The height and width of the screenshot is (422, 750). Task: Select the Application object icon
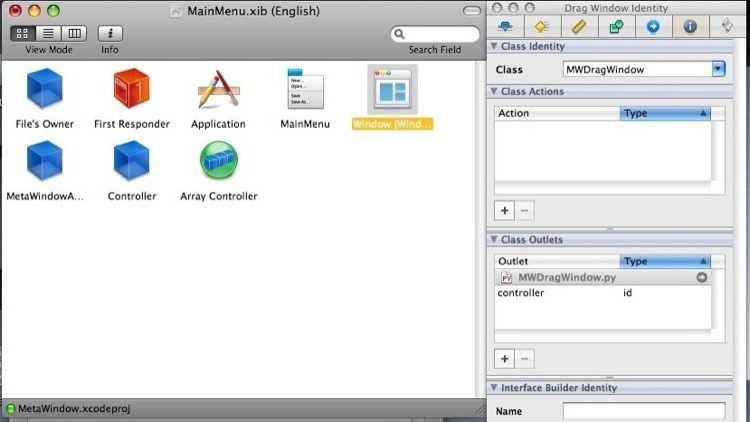tap(219, 89)
